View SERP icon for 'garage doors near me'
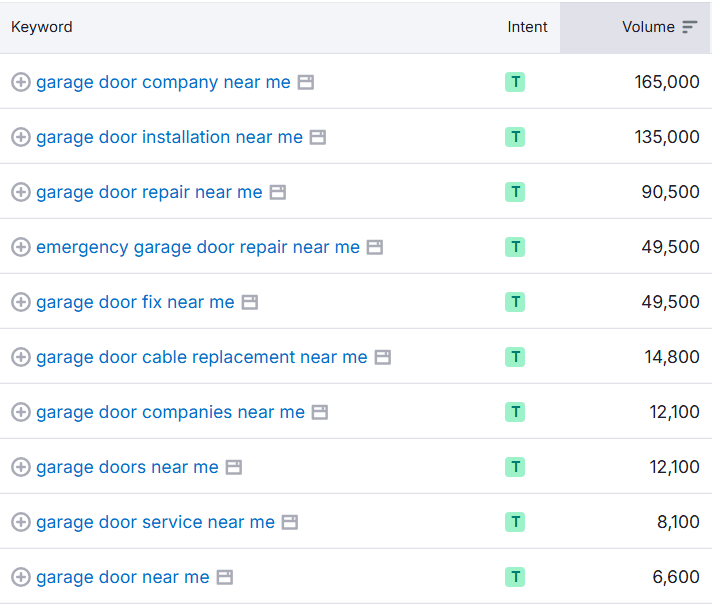This screenshot has width=712, height=606. click(234, 467)
